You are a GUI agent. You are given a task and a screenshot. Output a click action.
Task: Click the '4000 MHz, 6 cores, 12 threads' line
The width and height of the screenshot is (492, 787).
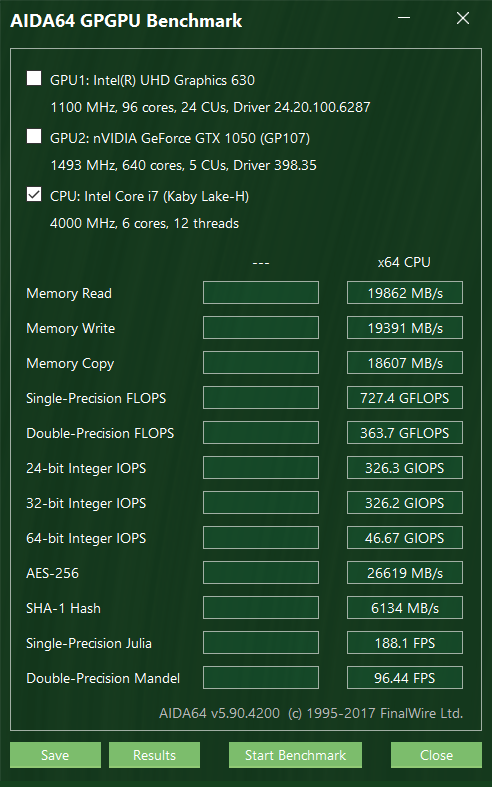point(145,223)
